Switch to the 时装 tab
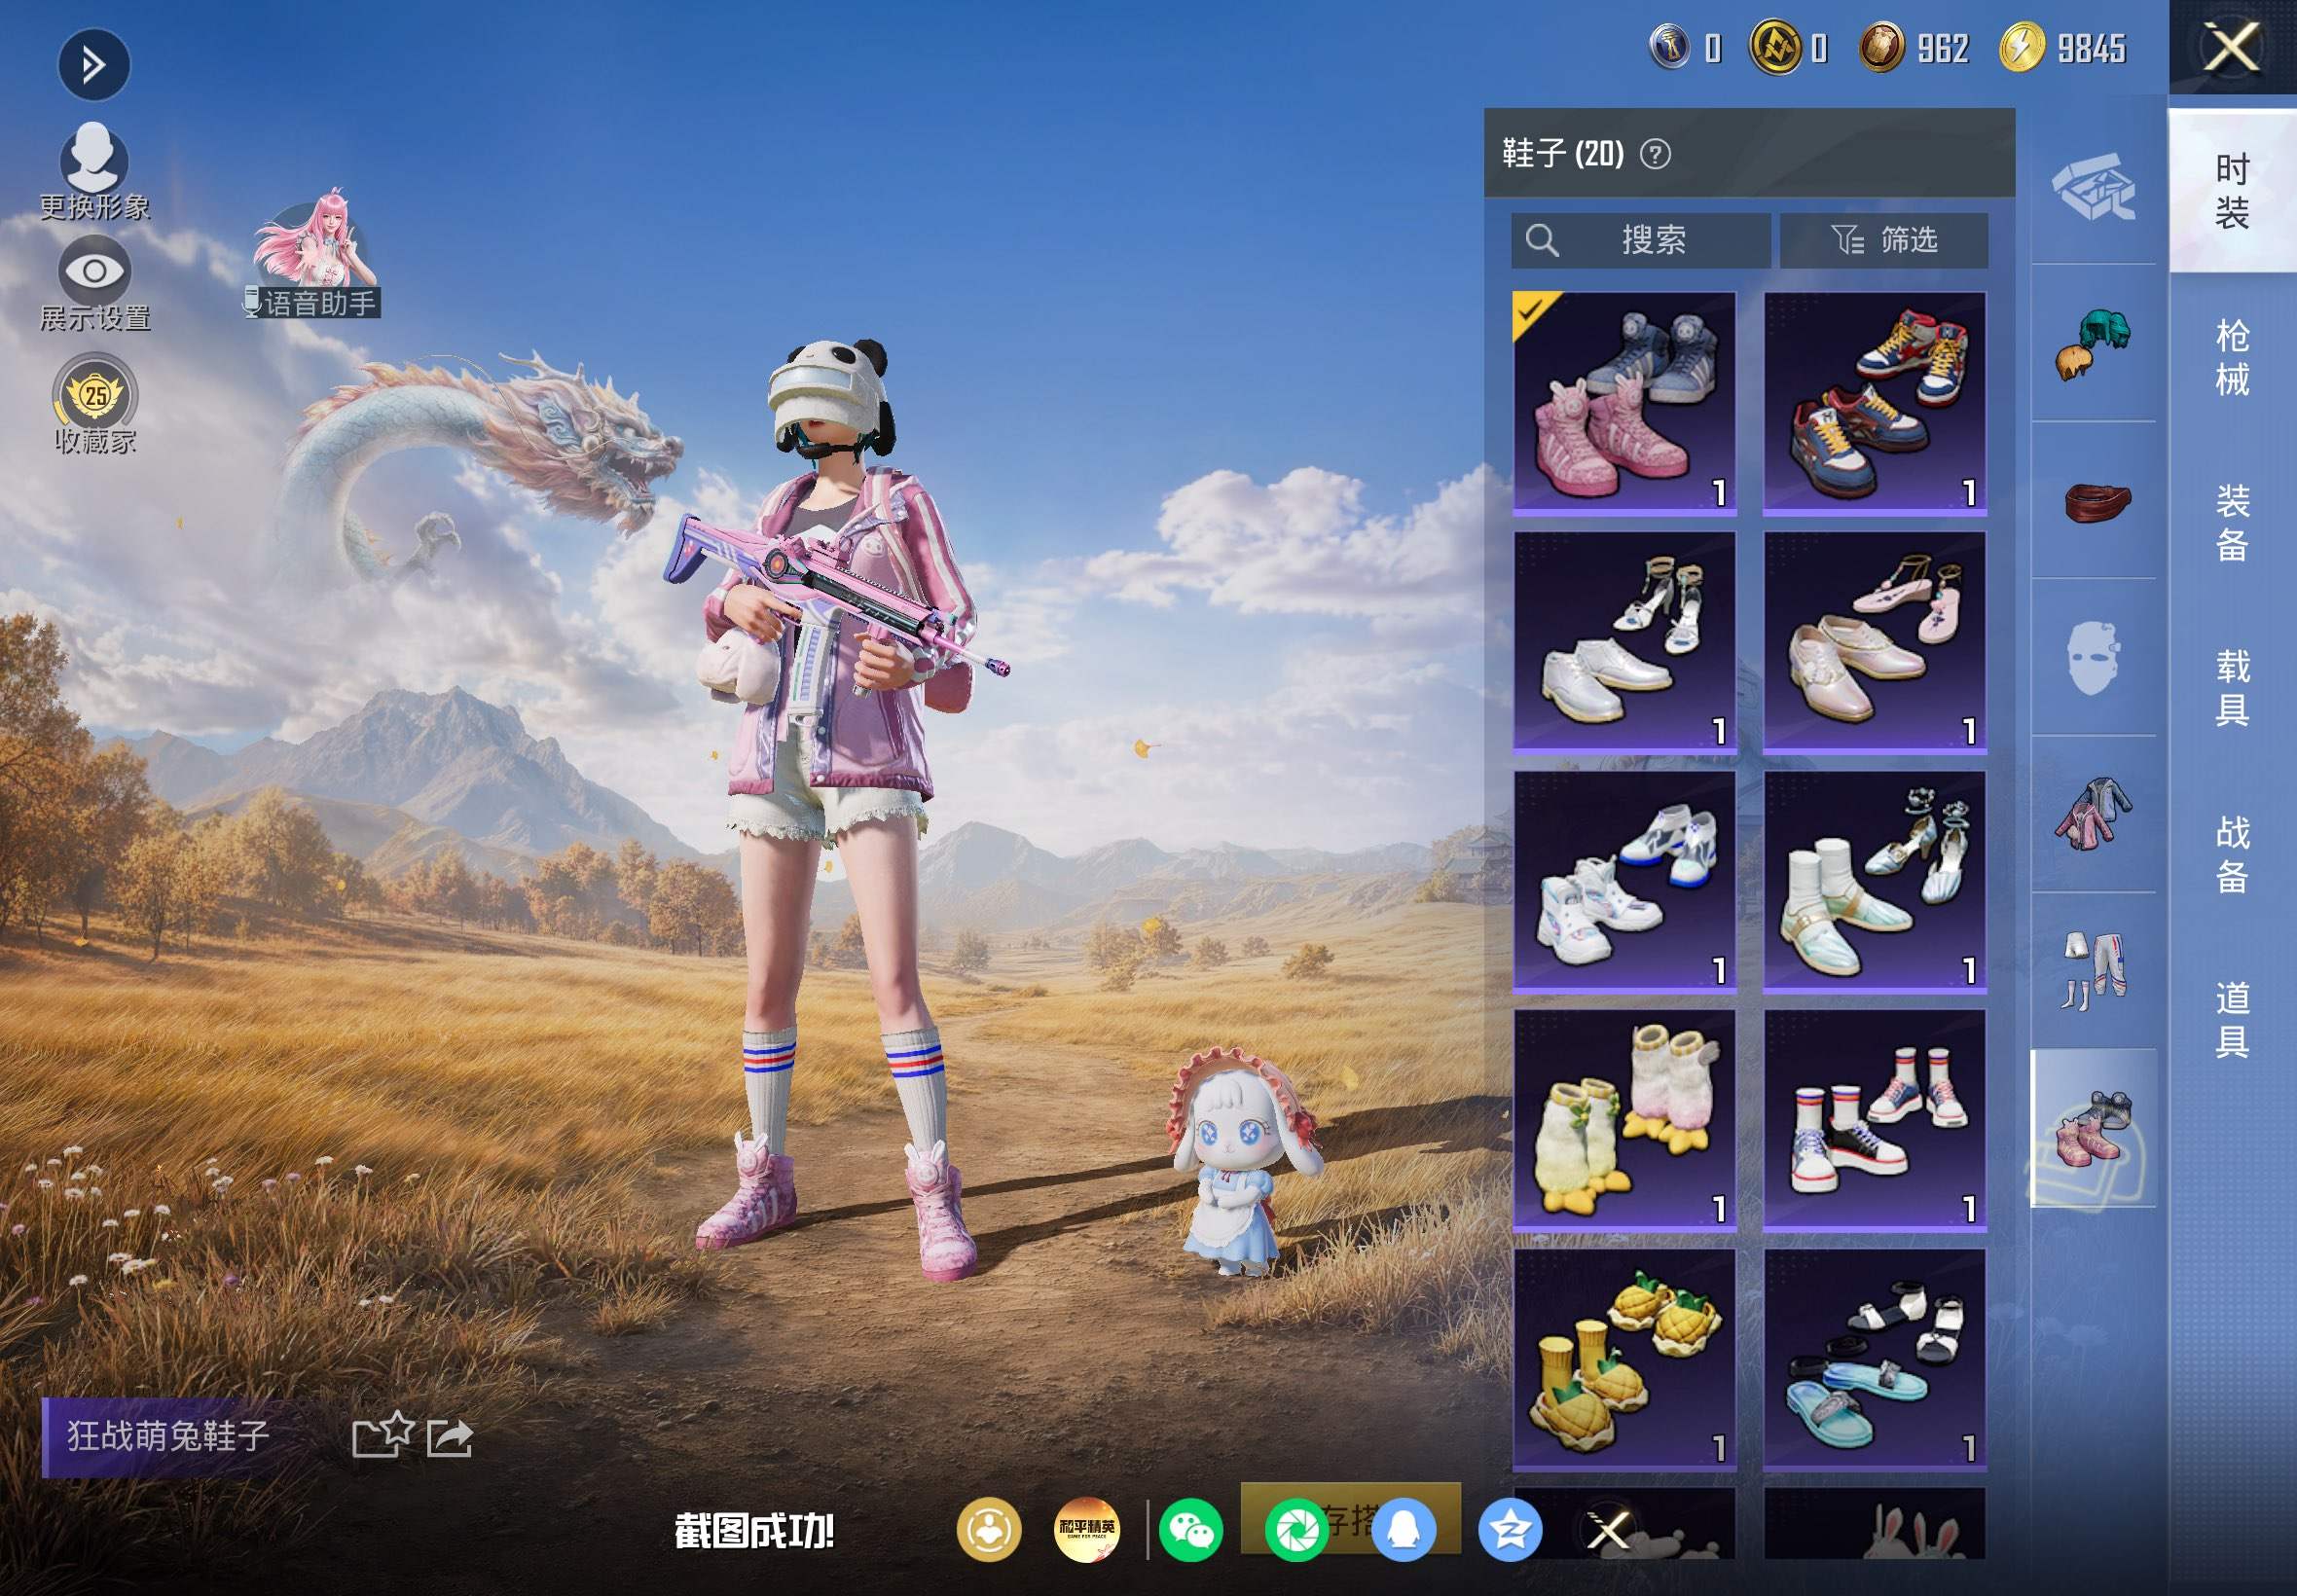 2232,191
